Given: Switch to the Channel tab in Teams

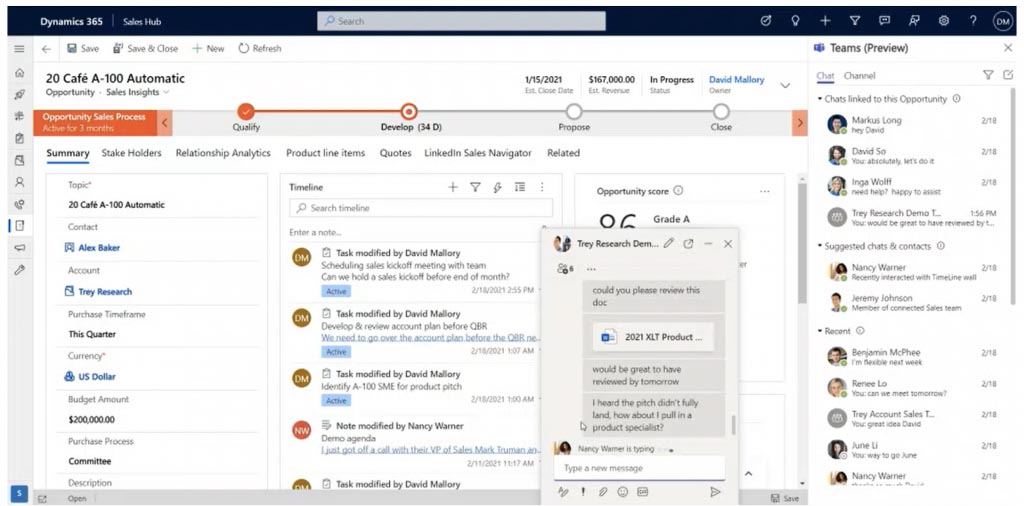Looking at the screenshot, I should pos(859,76).
